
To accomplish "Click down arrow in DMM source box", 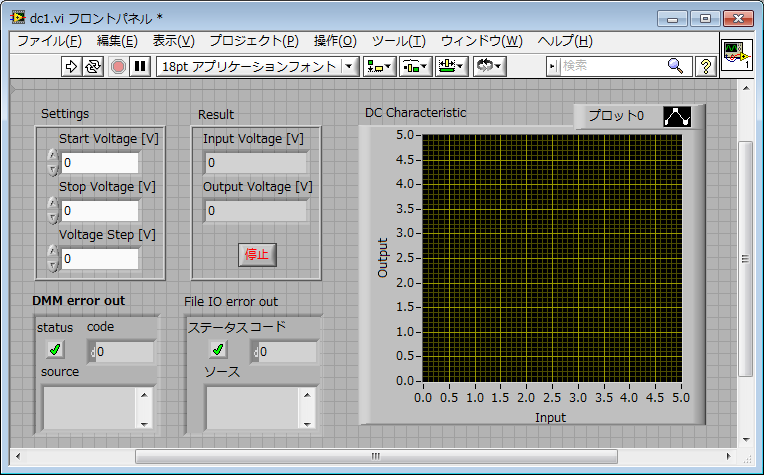I will pos(144,424).
